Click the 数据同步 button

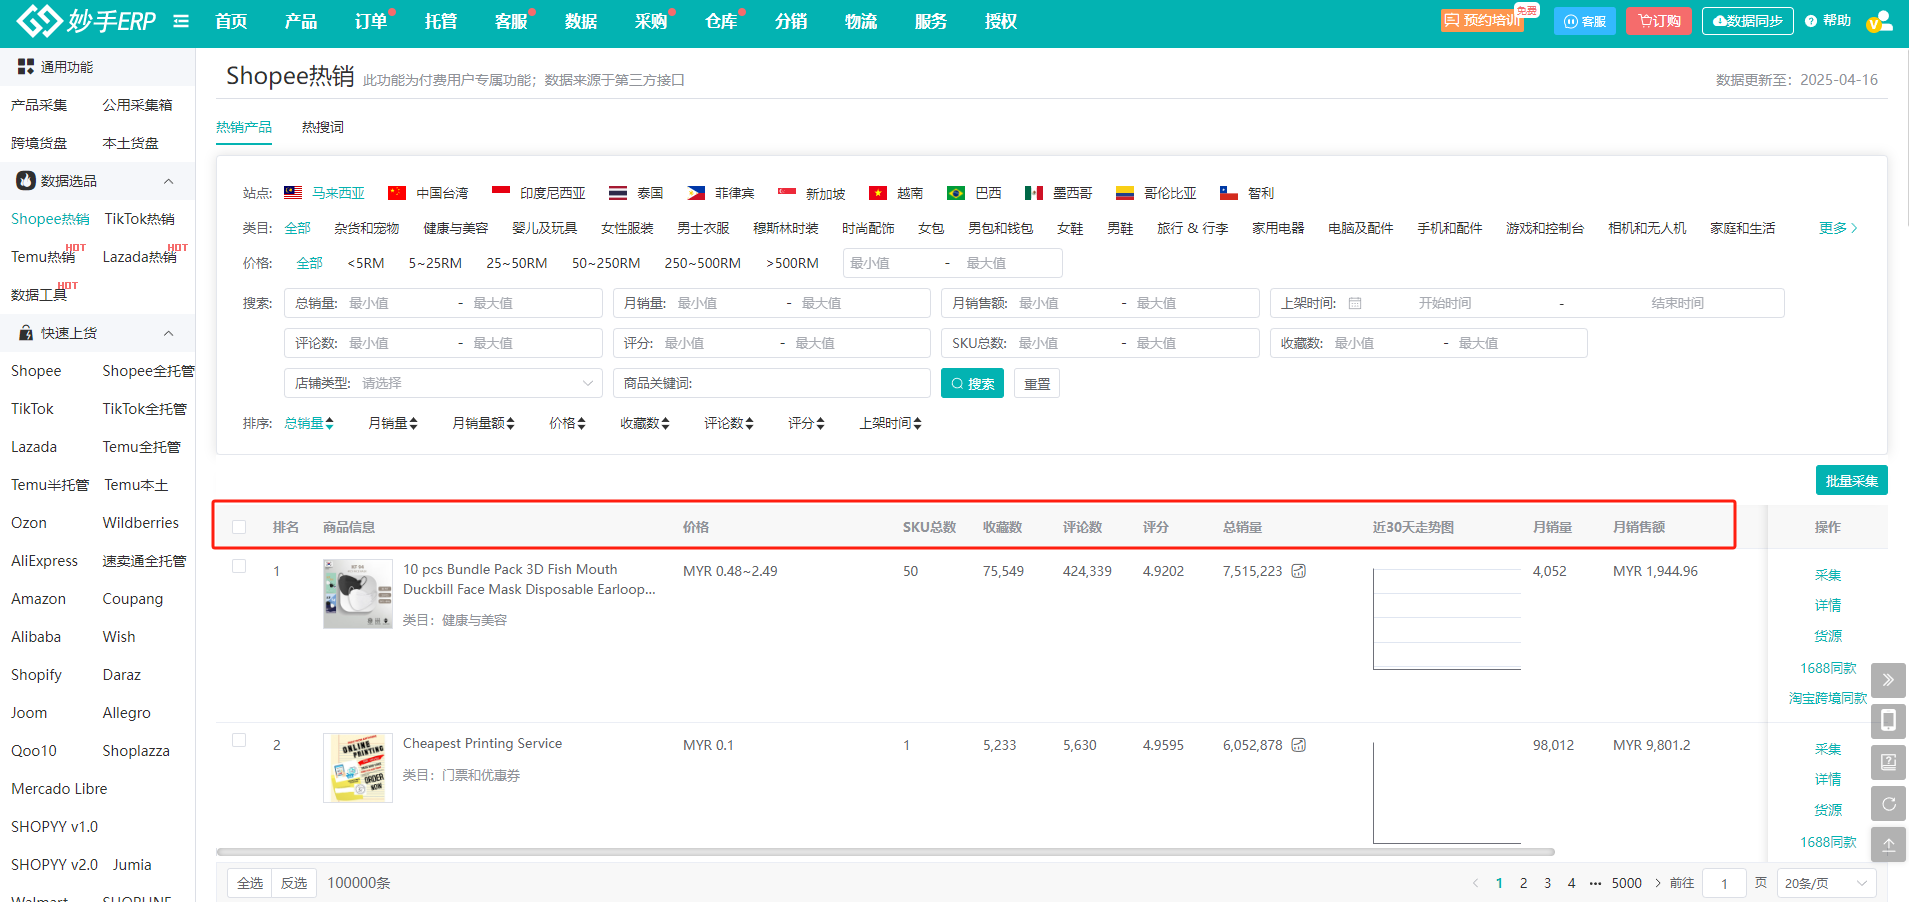[x=1747, y=21]
